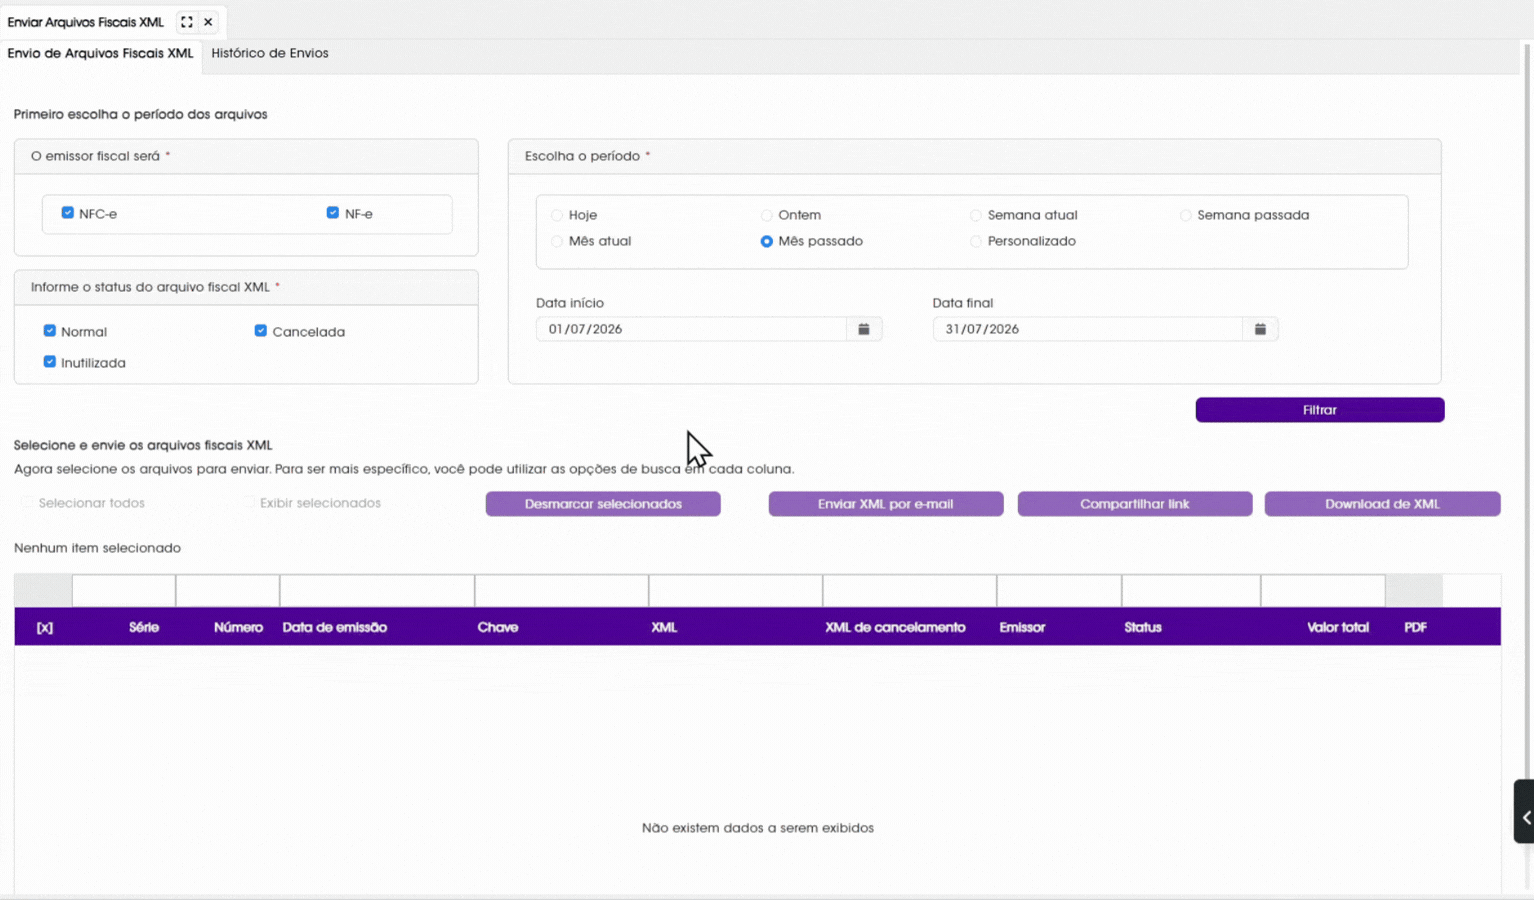Image resolution: width=1534 pixels, height=900 pixels.
Task: Sort by the Chave column header
Action: (498, 627)
